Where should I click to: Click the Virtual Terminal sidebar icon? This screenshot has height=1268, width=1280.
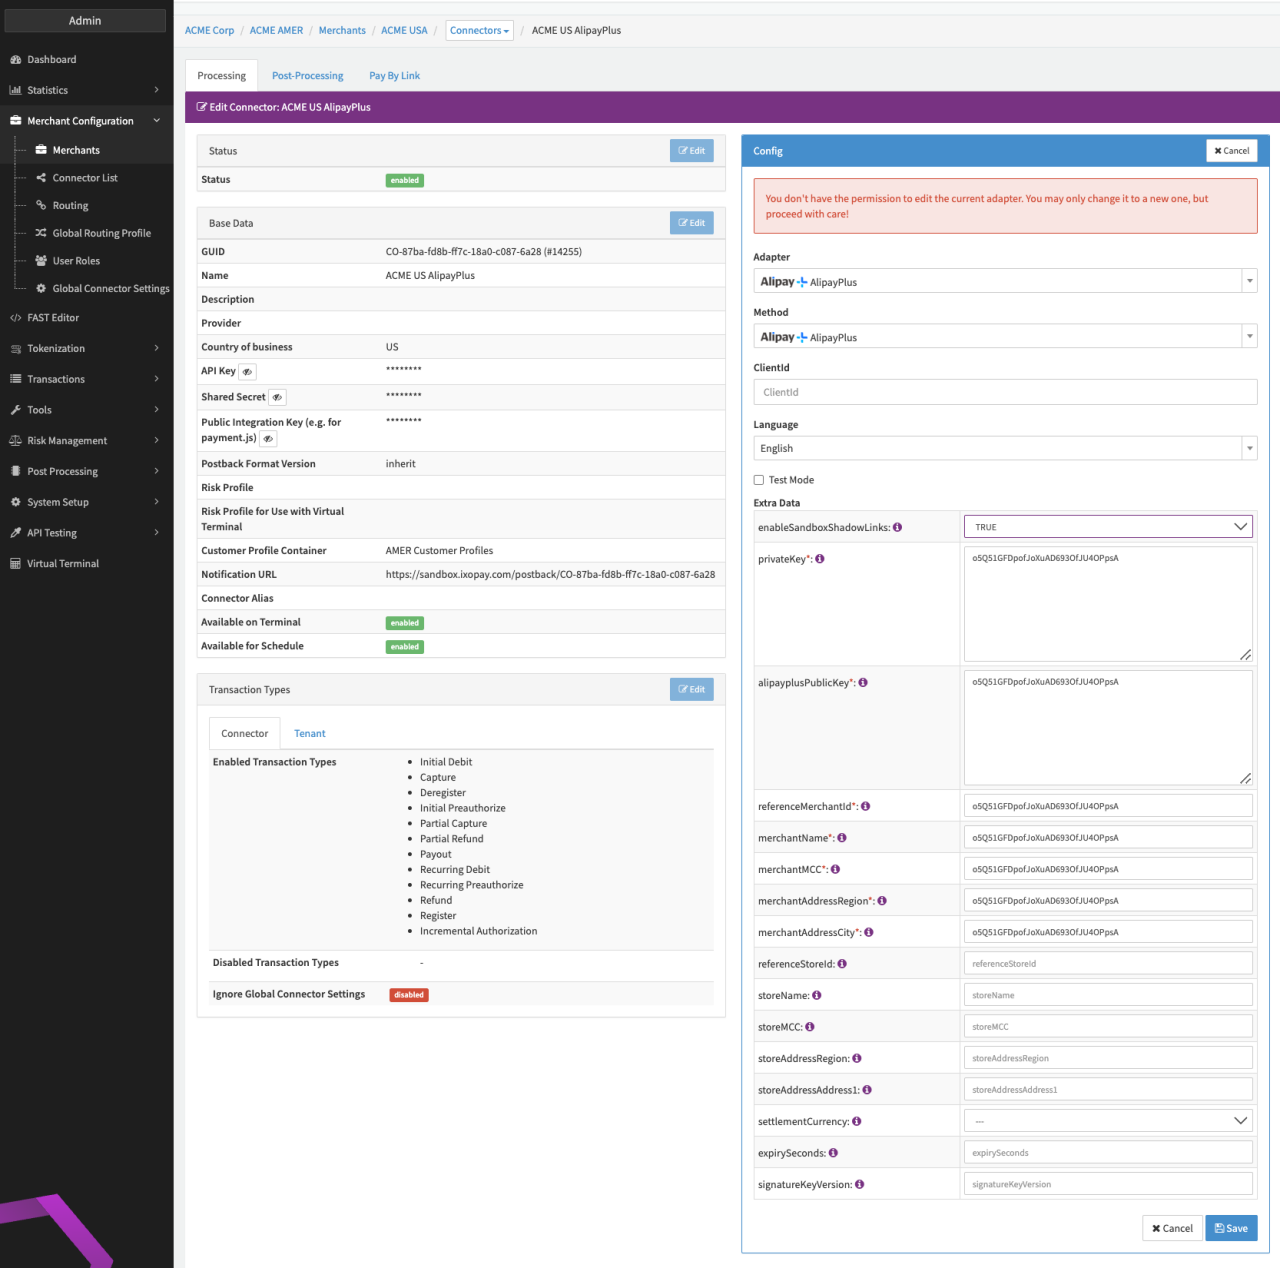point(15,564)
